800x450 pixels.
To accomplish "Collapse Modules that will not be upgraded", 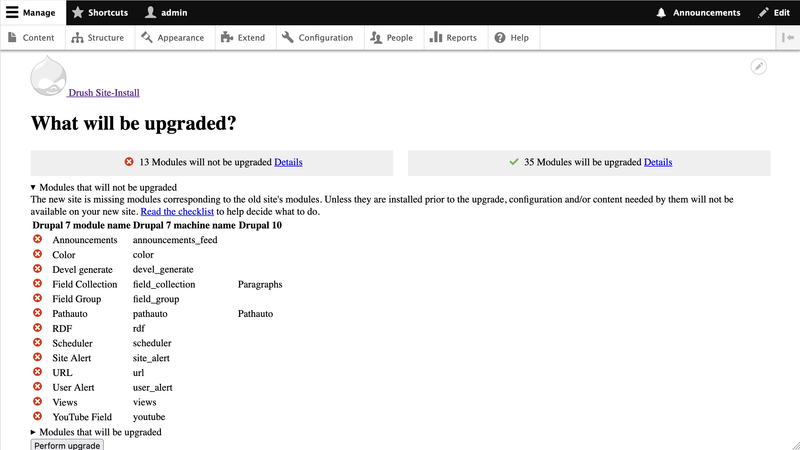I will tap(105, 187).
